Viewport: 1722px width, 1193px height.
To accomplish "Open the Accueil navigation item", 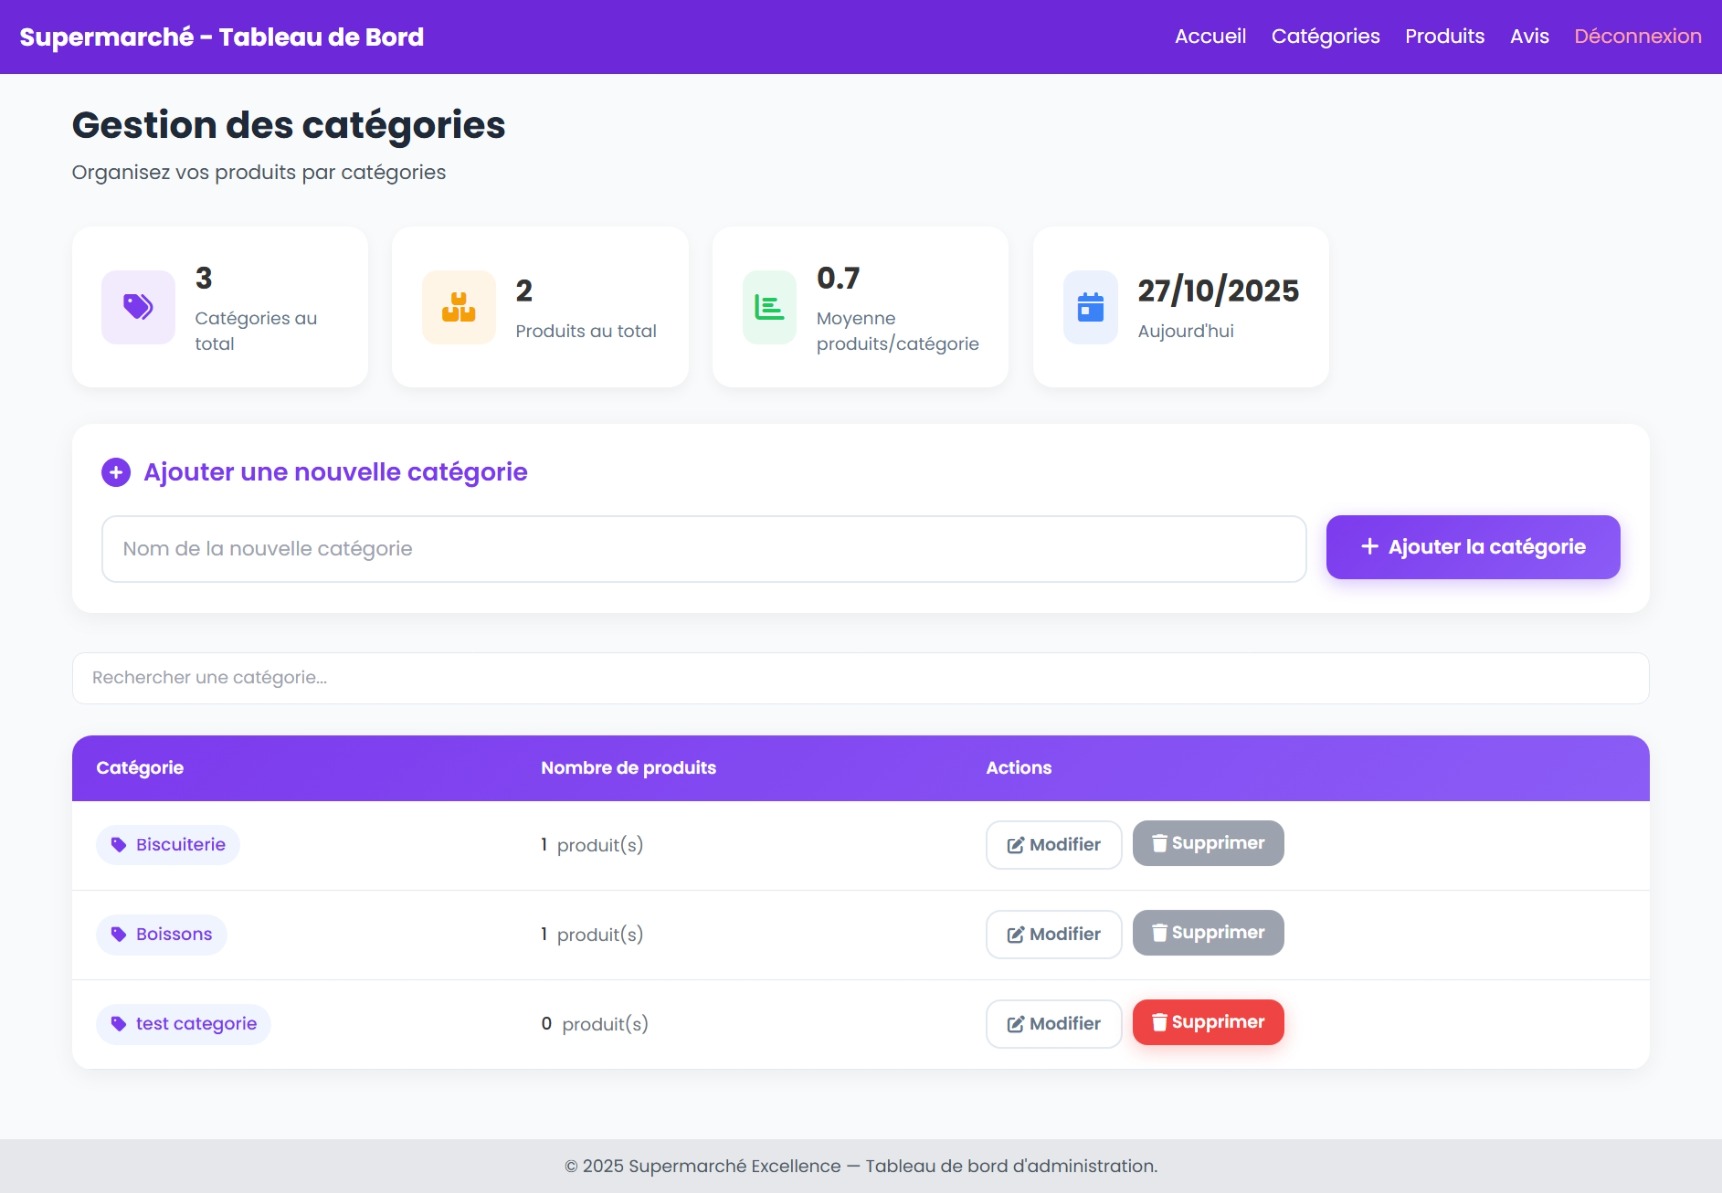I will [x=1210, y=36].
